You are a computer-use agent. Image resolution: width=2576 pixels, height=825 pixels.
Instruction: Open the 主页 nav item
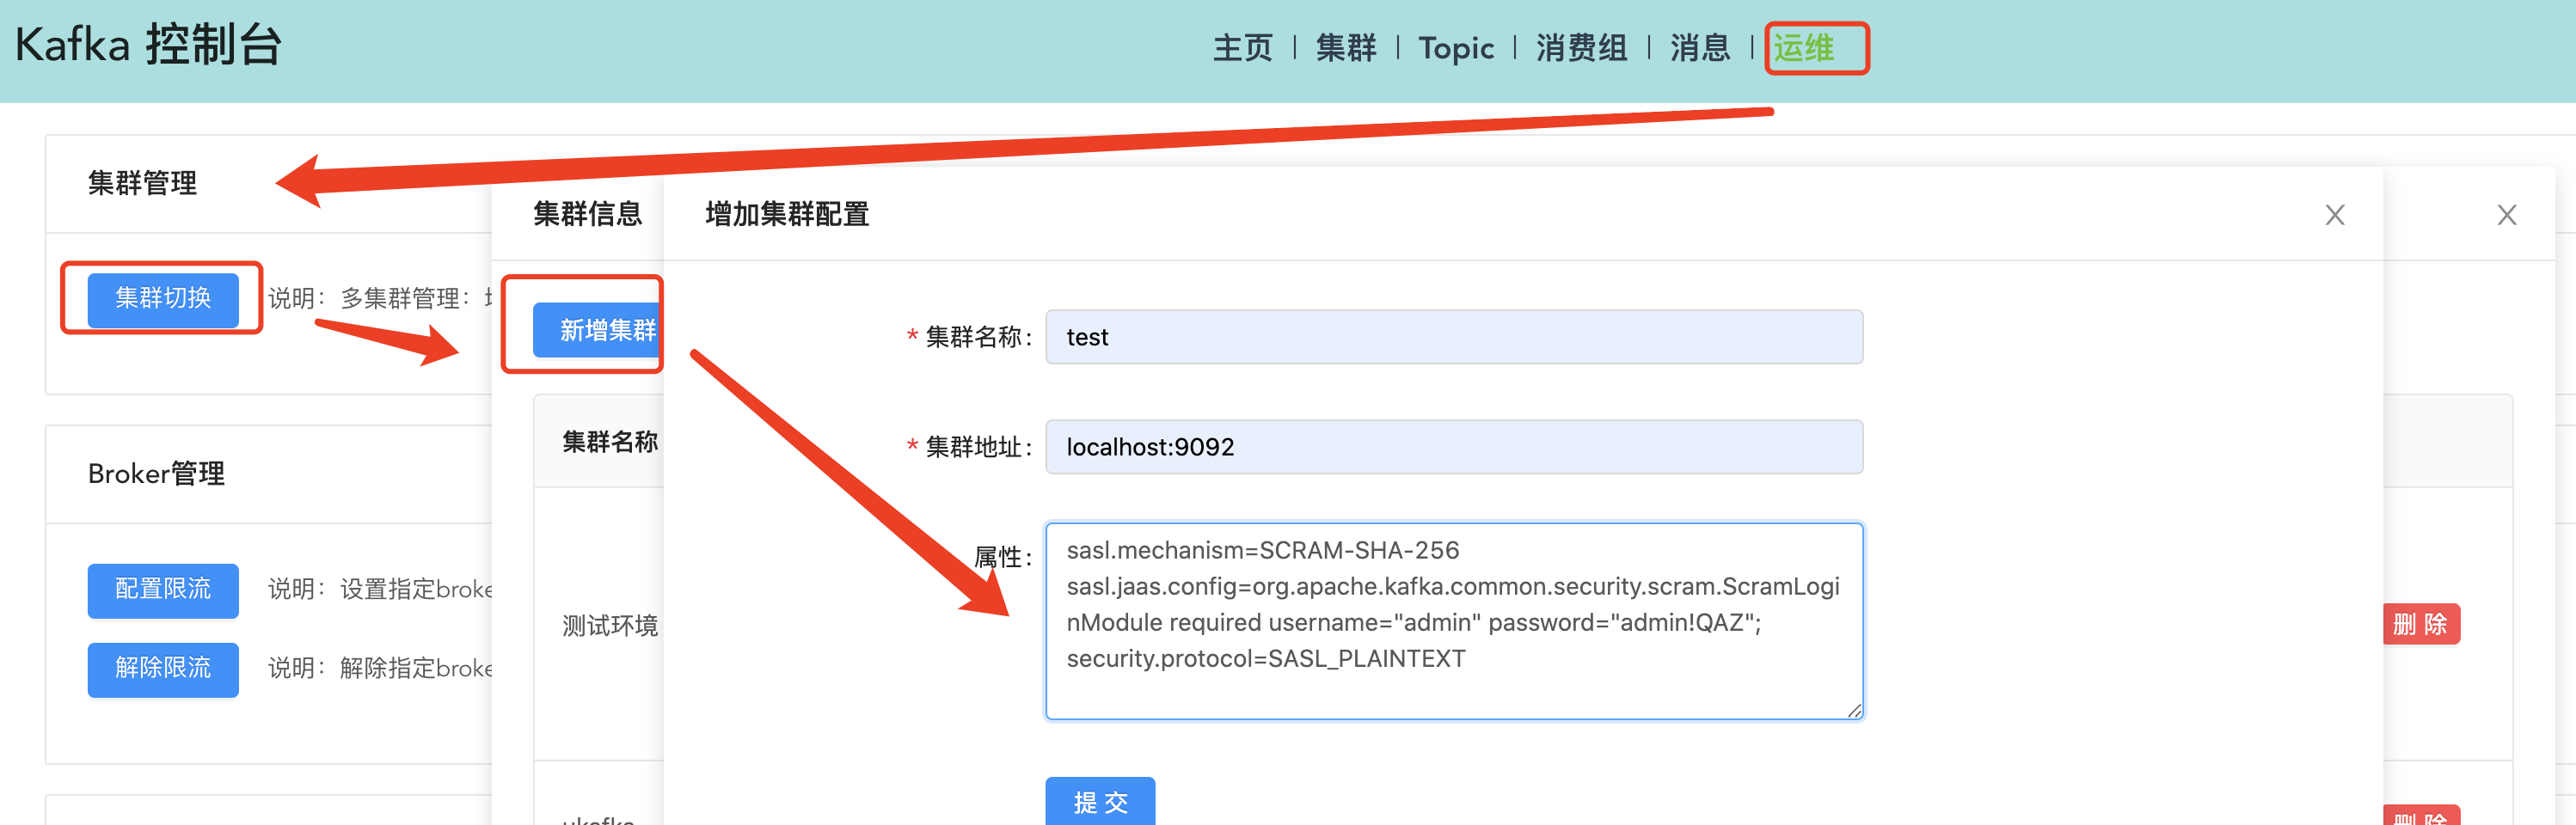tap(1242, 48)
